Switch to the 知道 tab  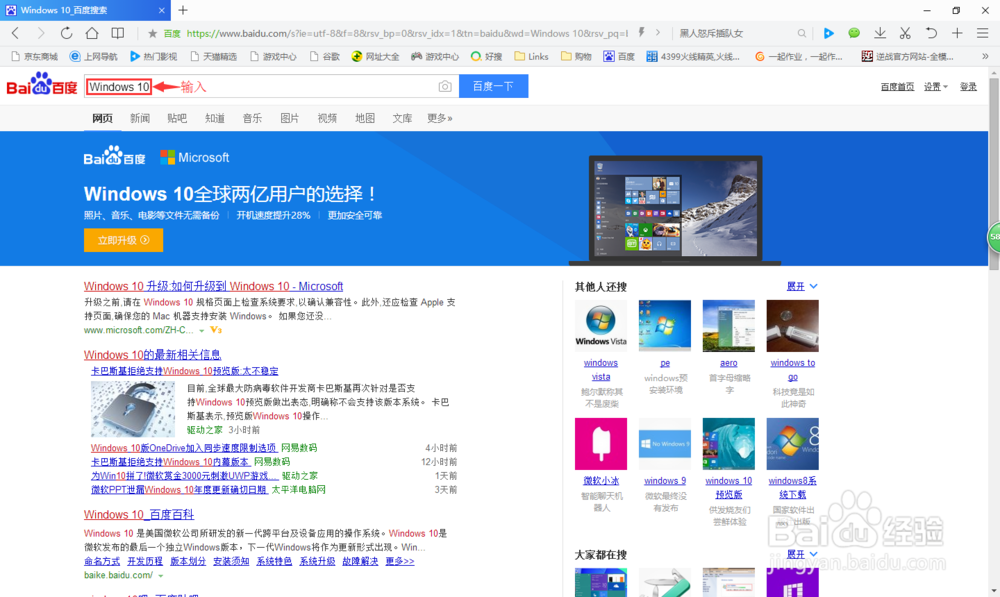215,118
